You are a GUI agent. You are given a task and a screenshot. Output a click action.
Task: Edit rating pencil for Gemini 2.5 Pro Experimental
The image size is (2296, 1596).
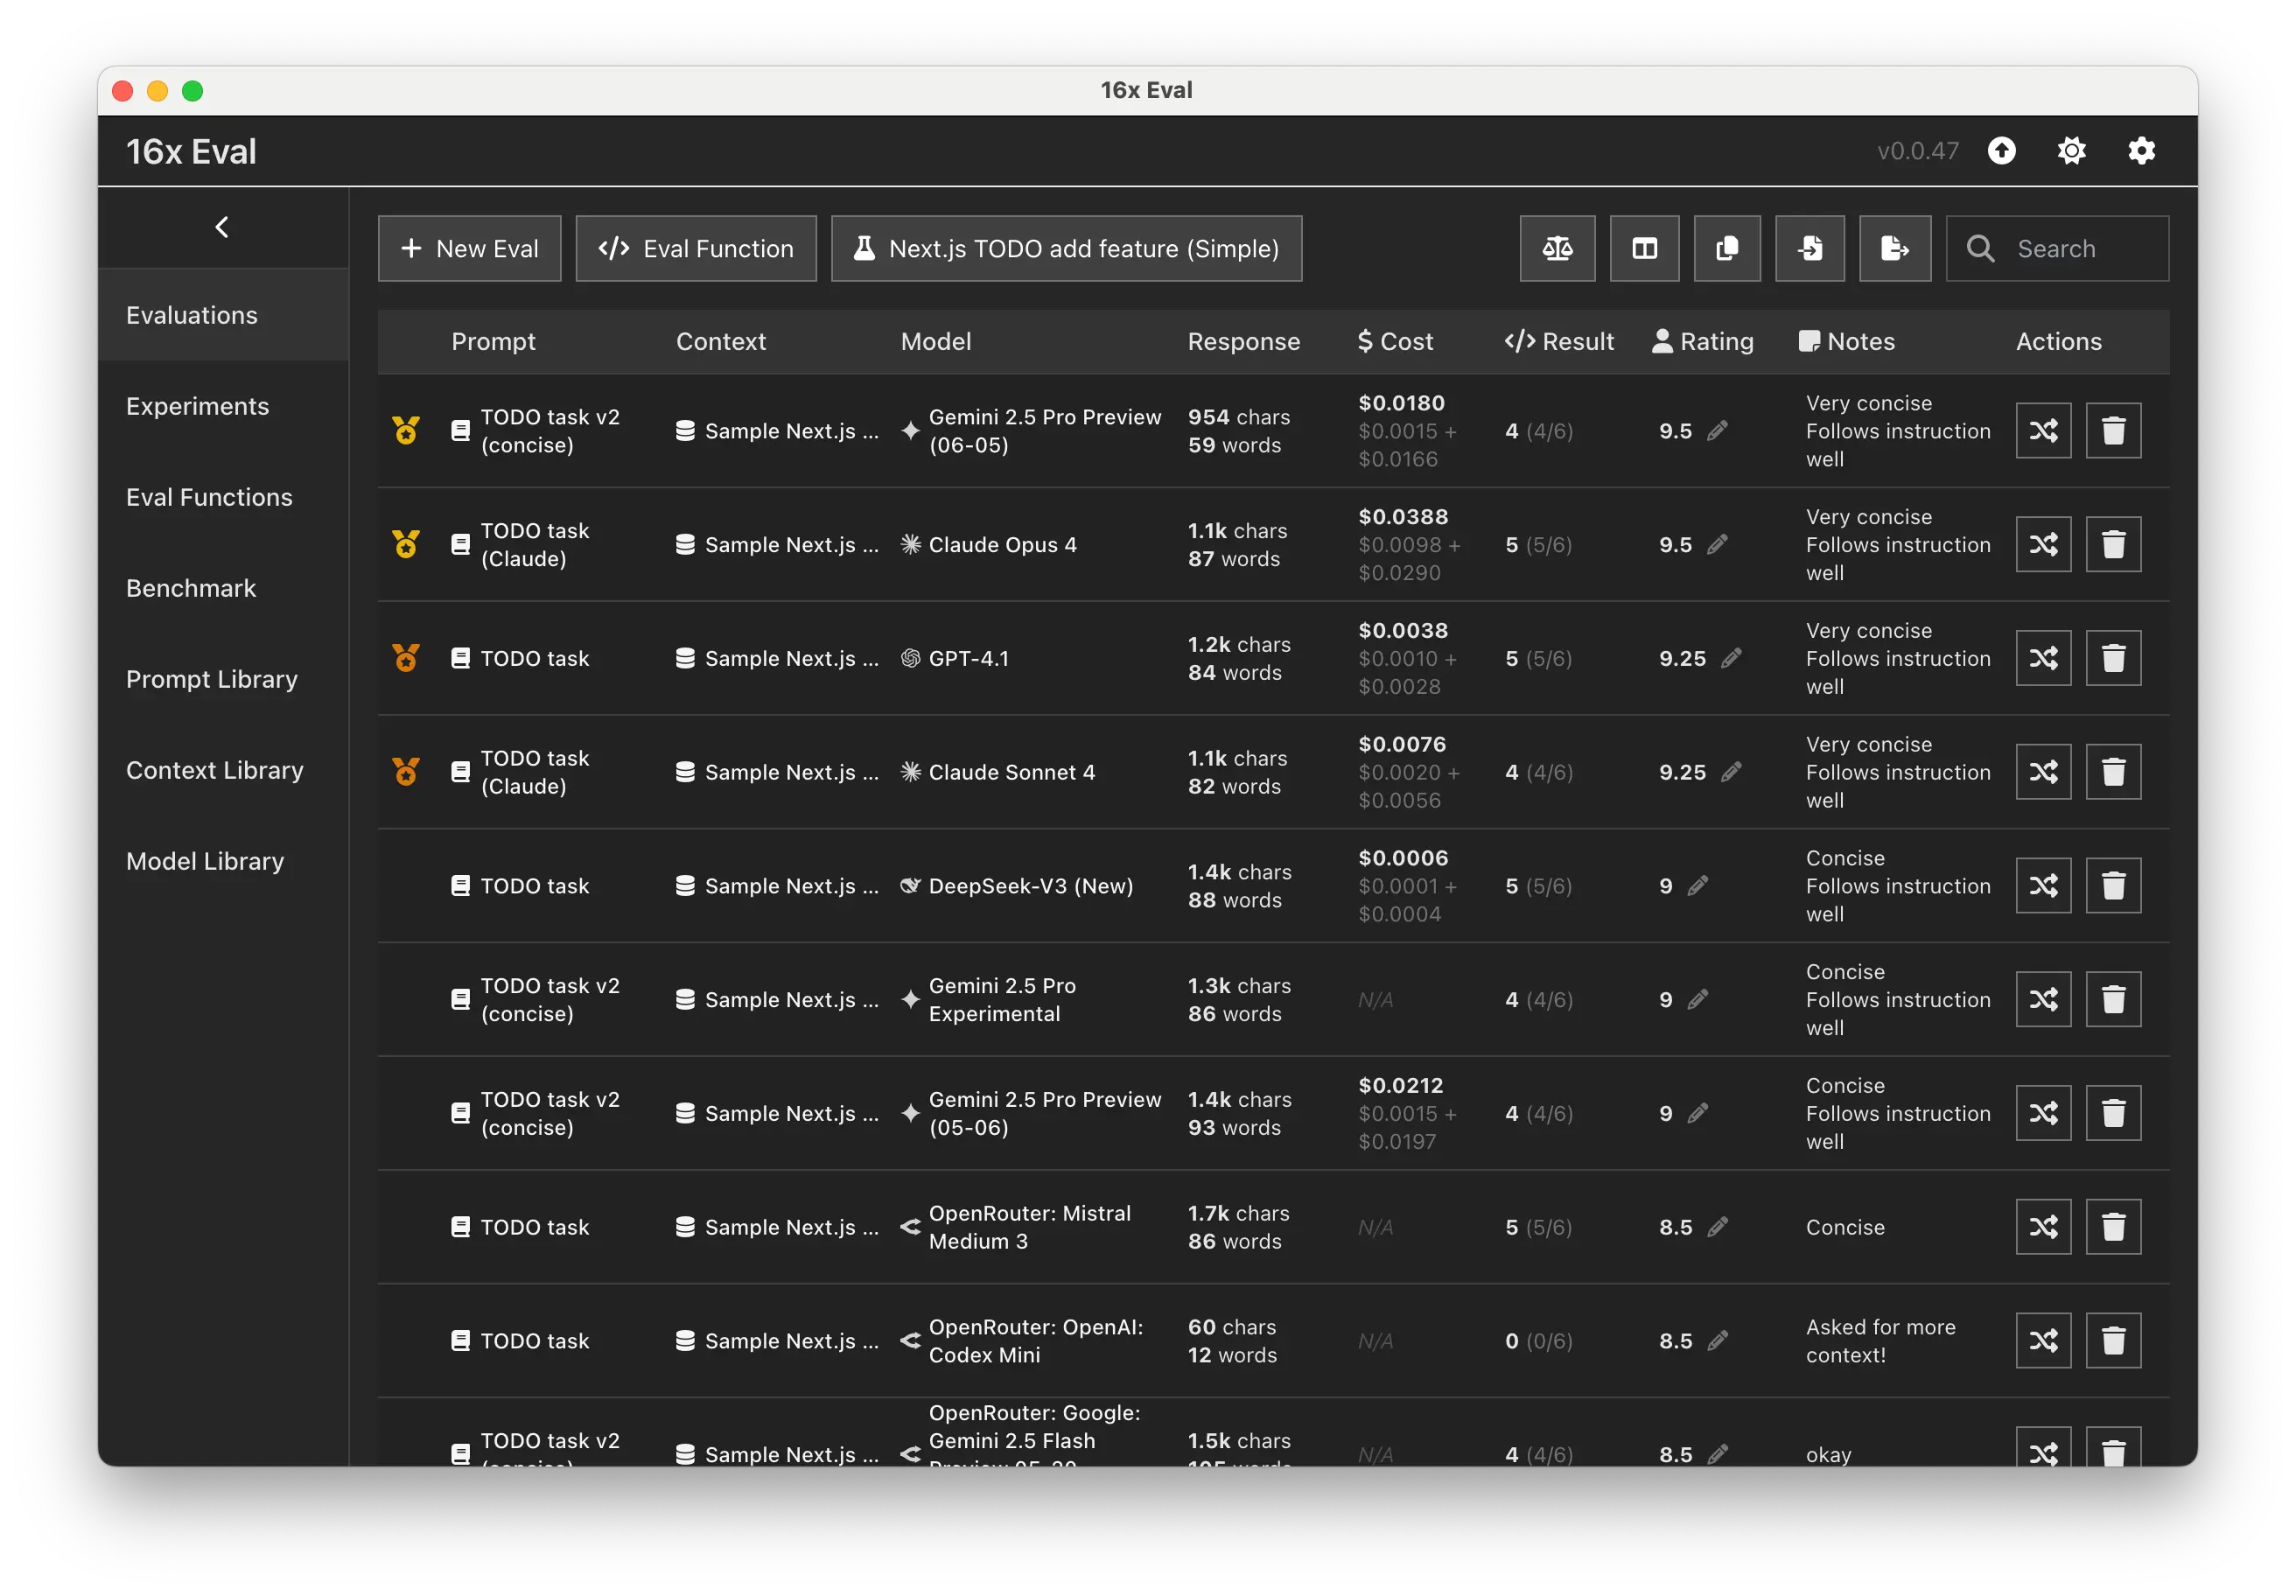1697,1000
